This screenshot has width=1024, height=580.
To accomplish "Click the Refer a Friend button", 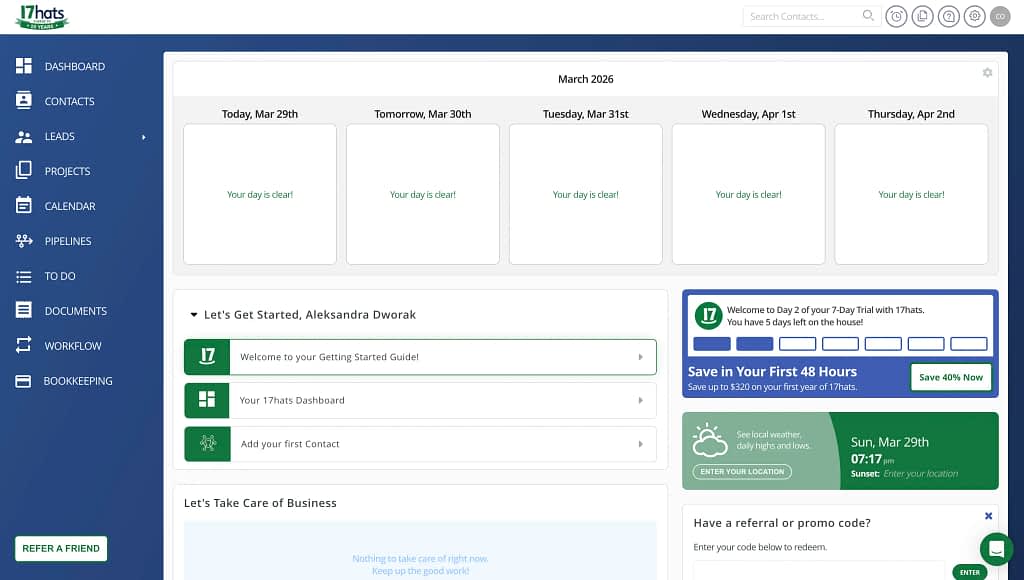I will point(61,549).
